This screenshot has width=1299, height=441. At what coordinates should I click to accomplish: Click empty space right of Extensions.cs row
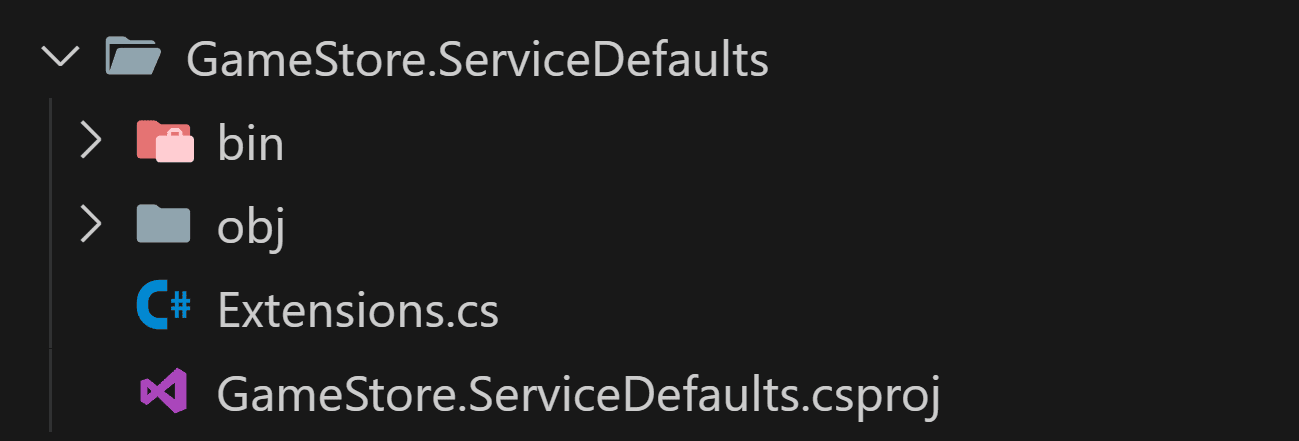(x=898, y=309)
